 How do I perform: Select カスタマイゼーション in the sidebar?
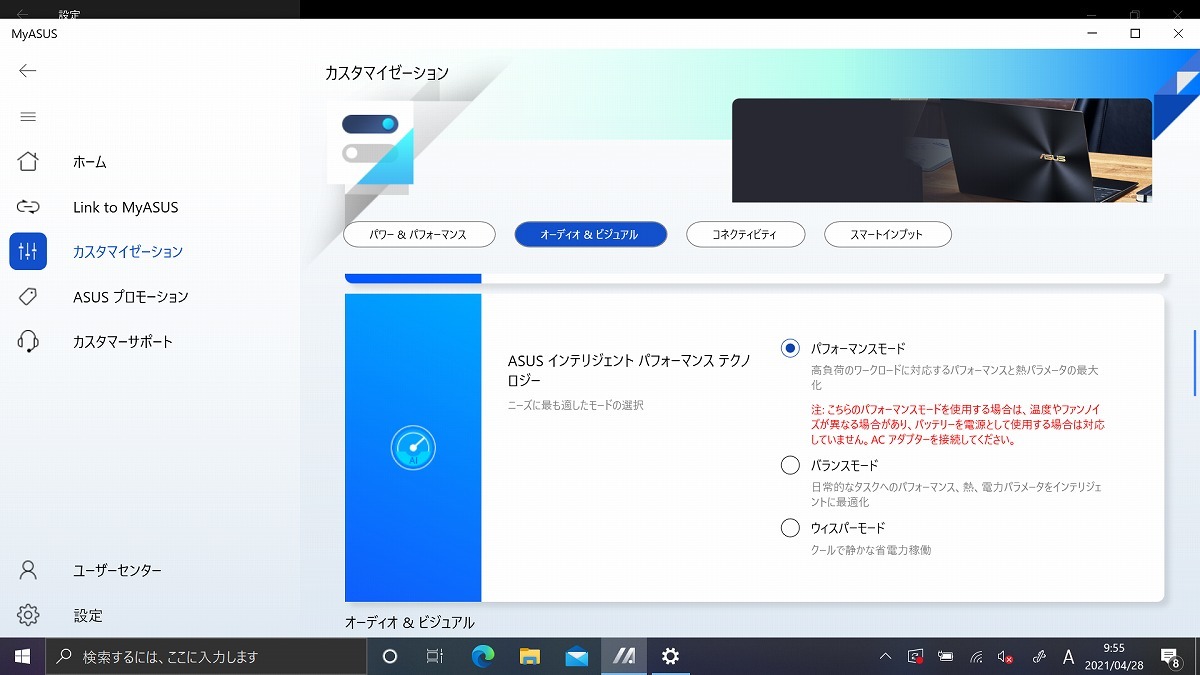click(x=128, y=252)
